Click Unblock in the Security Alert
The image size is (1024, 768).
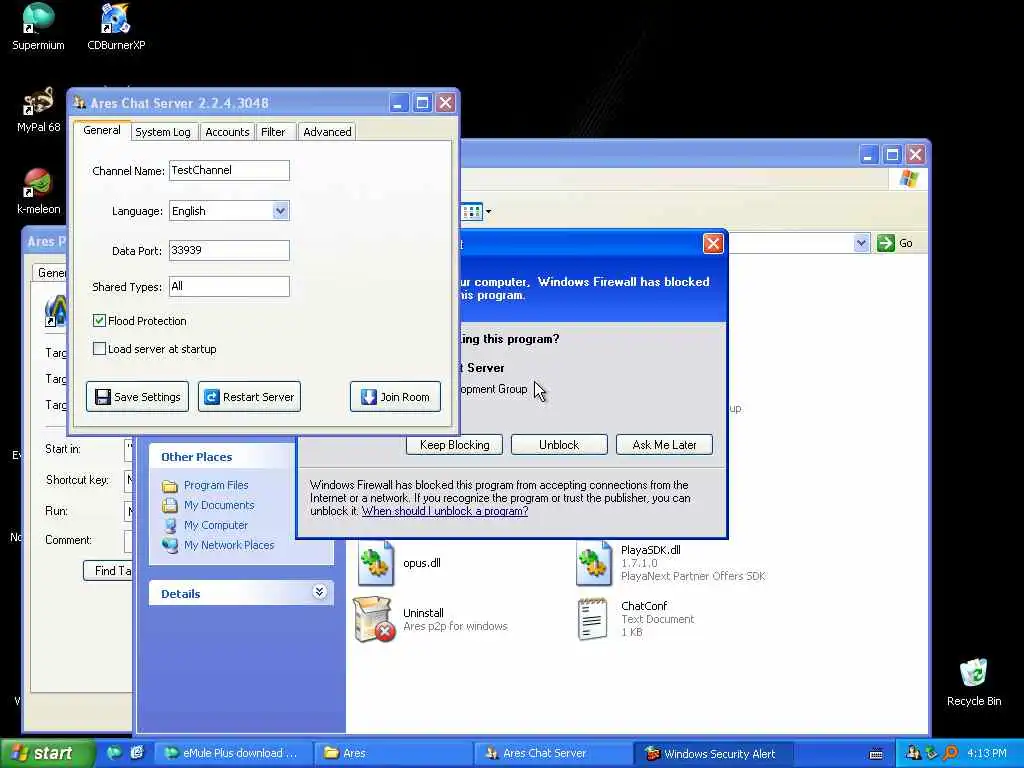[559, 445]
